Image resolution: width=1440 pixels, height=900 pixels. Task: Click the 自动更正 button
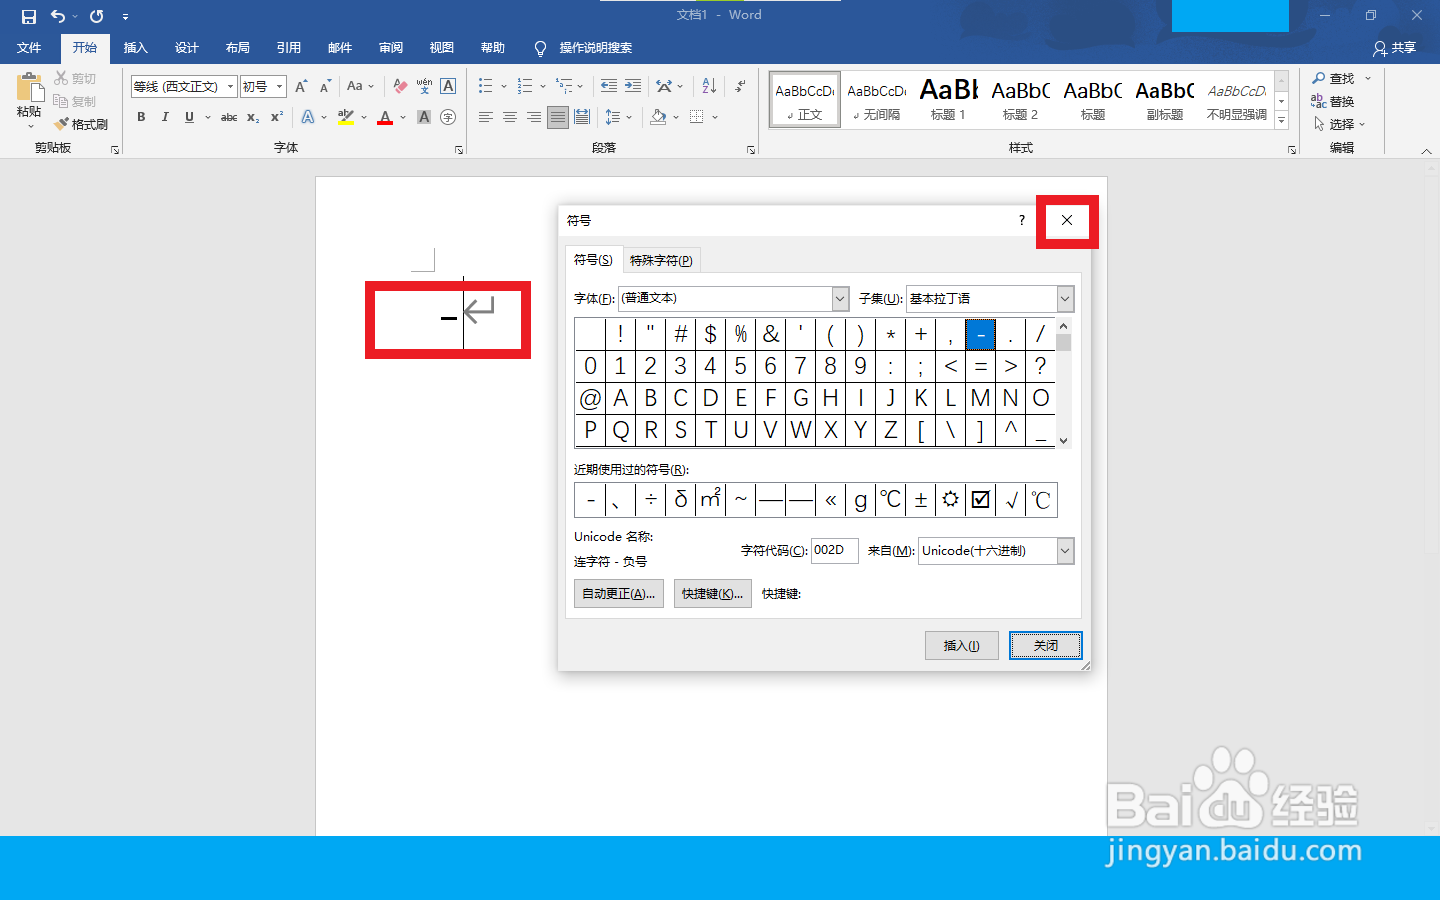pos(619,594)
